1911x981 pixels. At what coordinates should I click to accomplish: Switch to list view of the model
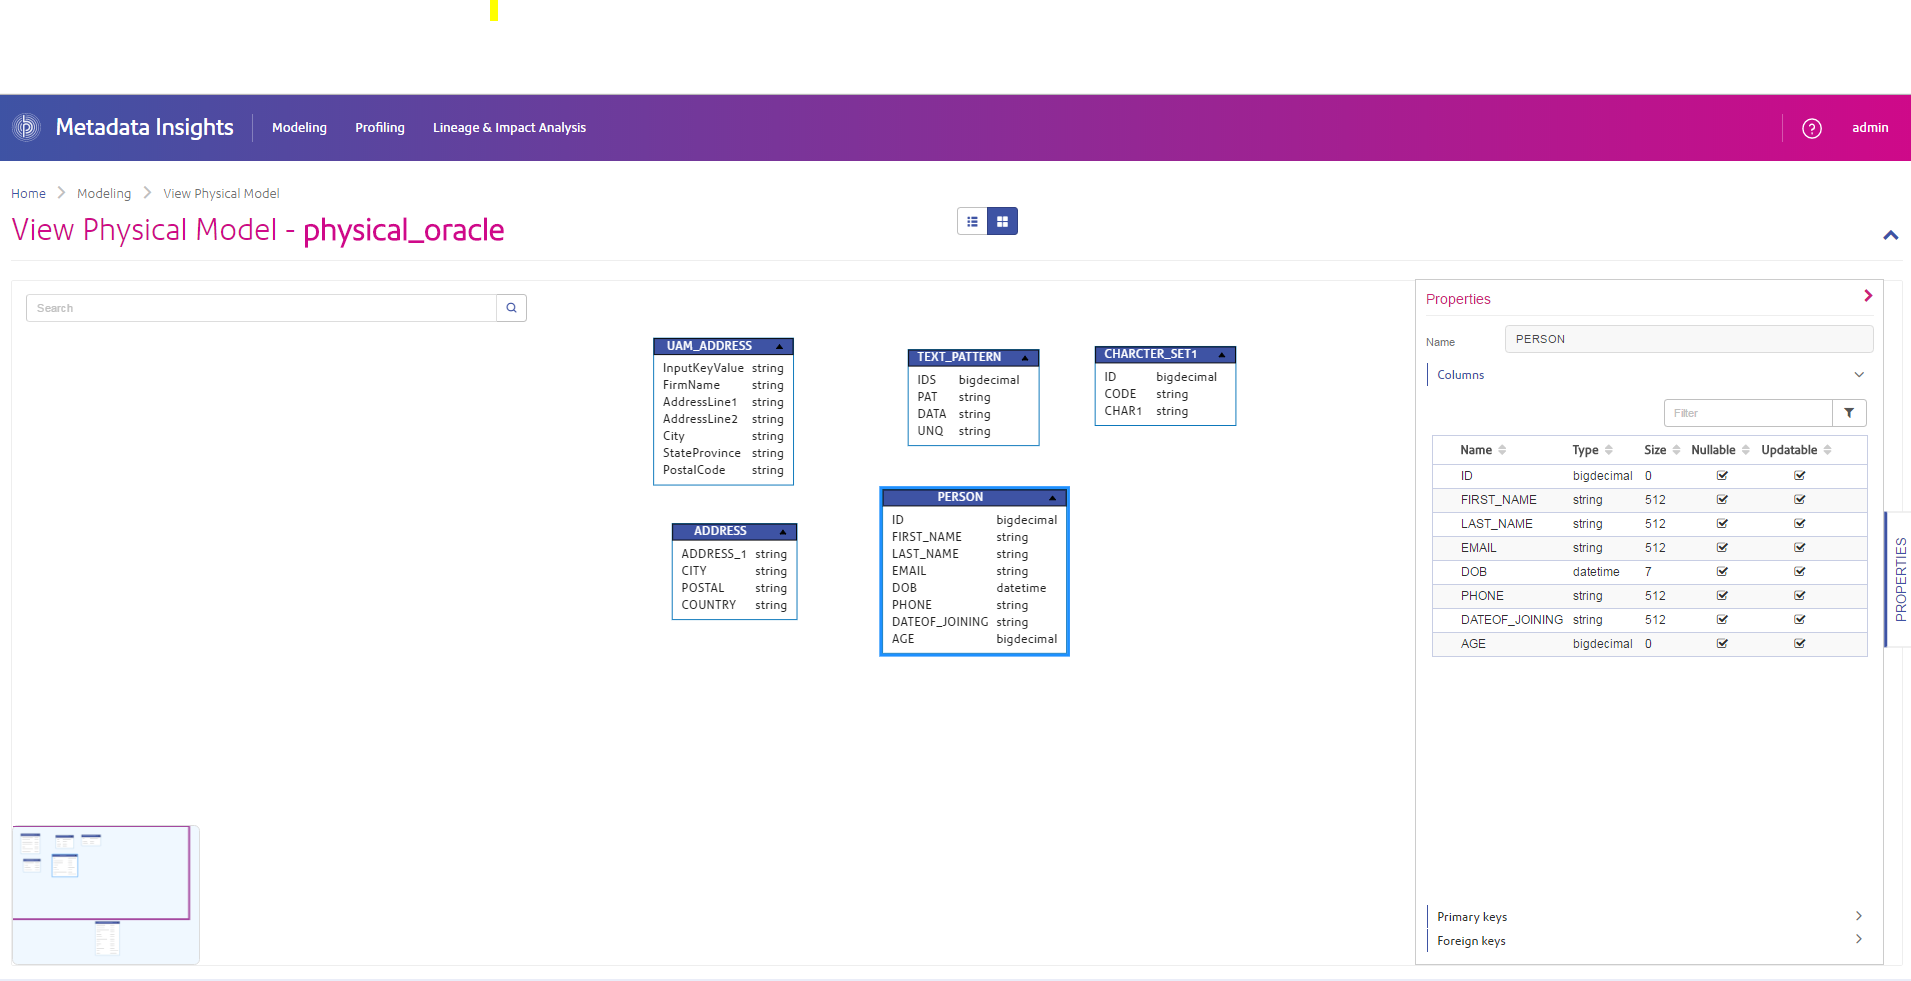(x=973, y=221)
